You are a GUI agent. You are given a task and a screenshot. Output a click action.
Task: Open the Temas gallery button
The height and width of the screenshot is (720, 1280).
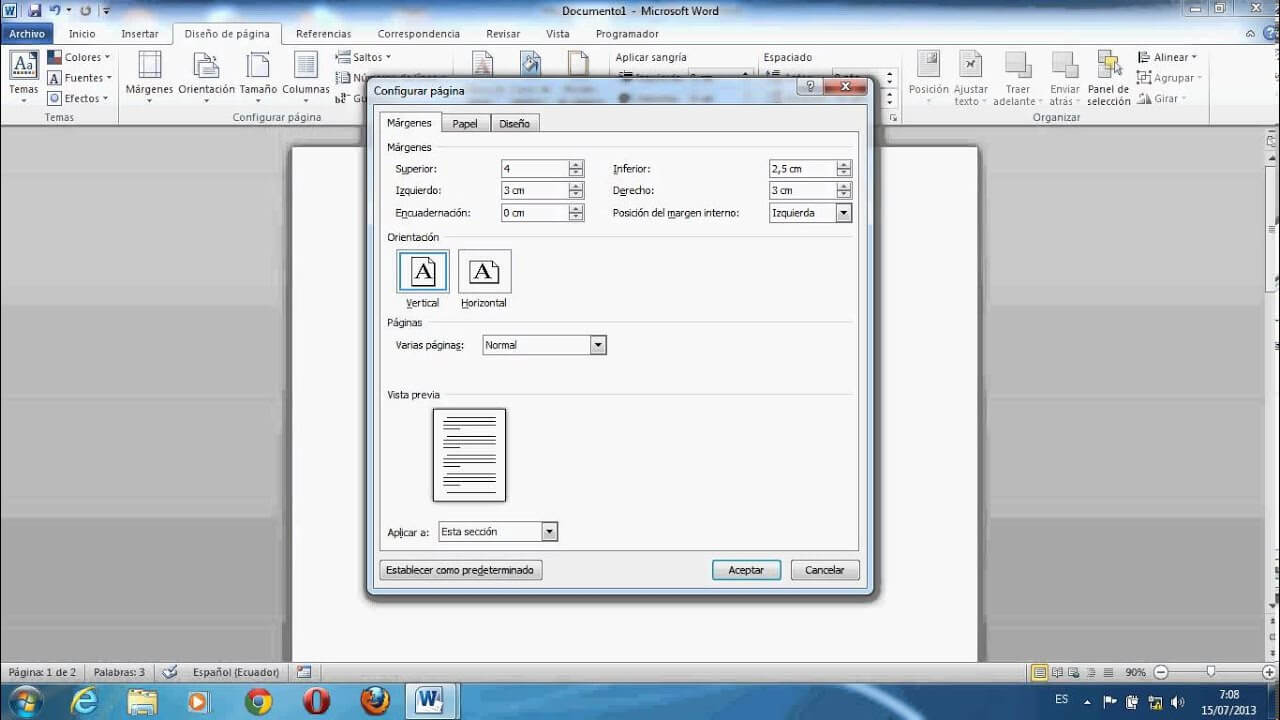coord(24,74)
